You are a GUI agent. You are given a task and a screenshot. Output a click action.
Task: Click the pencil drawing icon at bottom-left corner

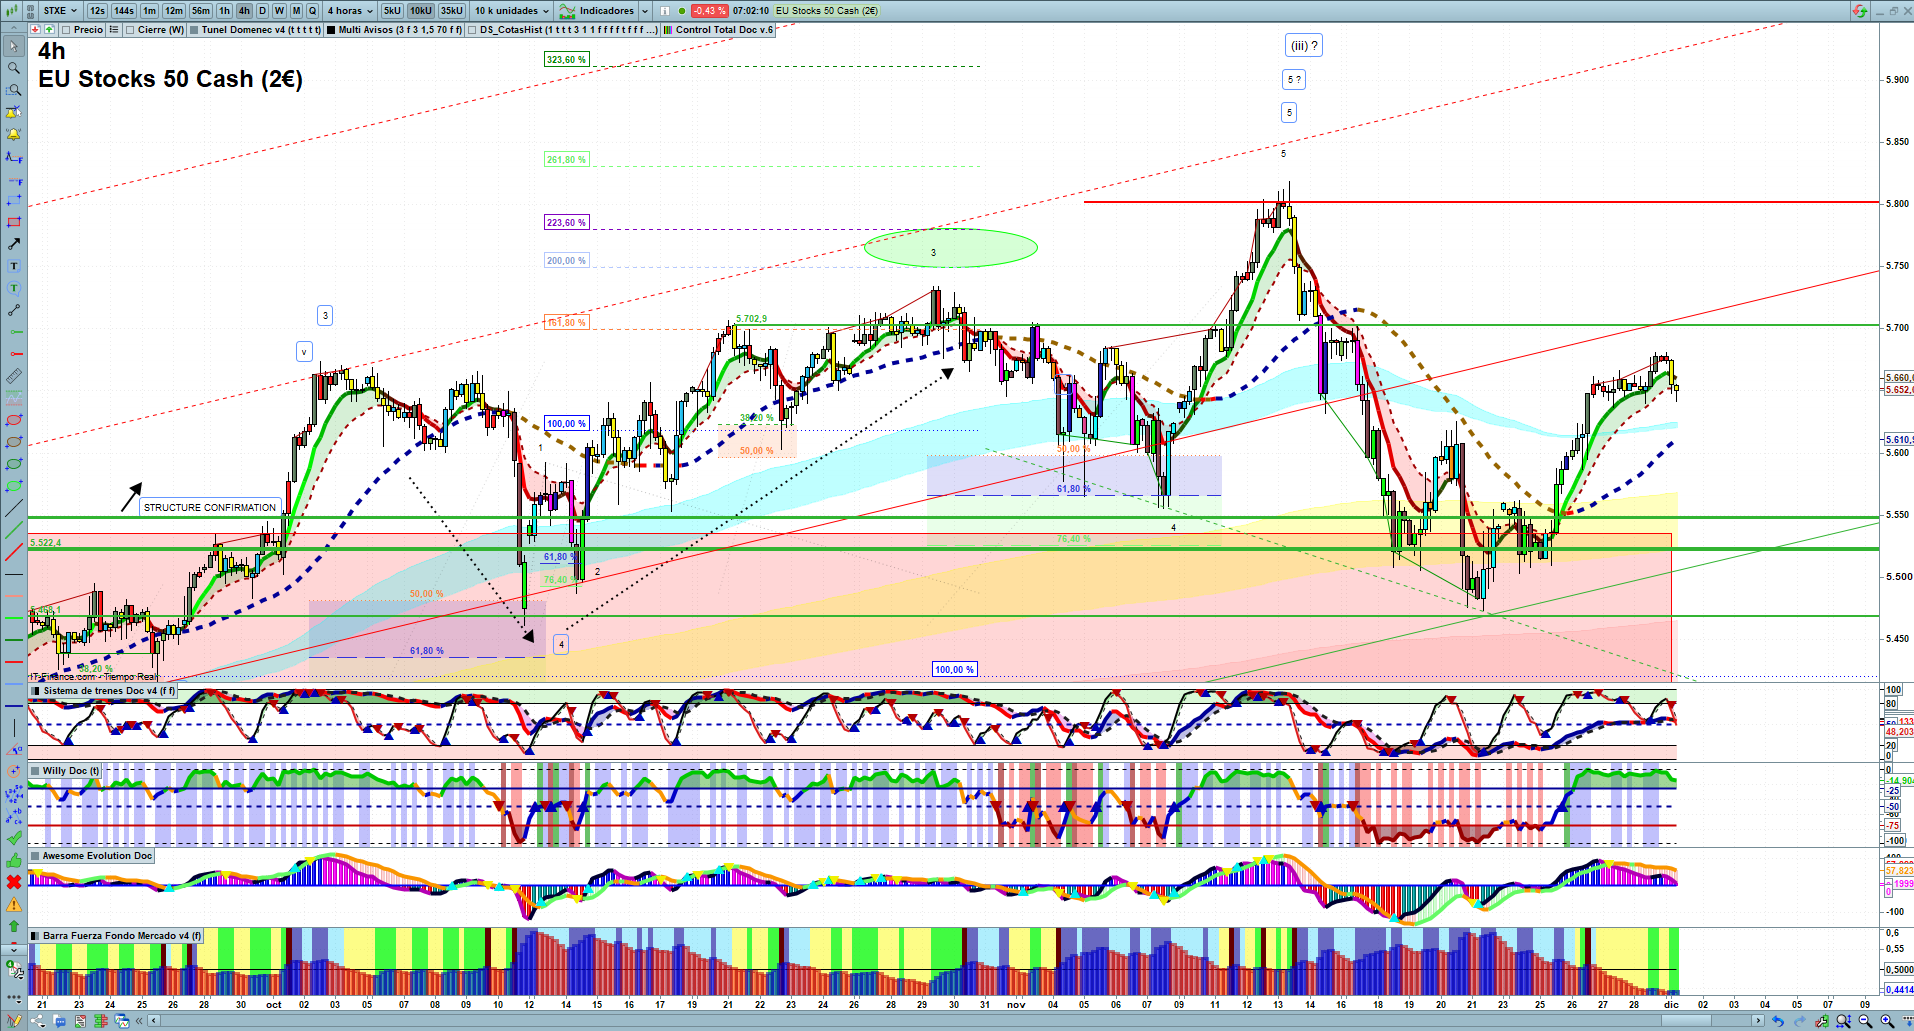(x=14, y=1021)
